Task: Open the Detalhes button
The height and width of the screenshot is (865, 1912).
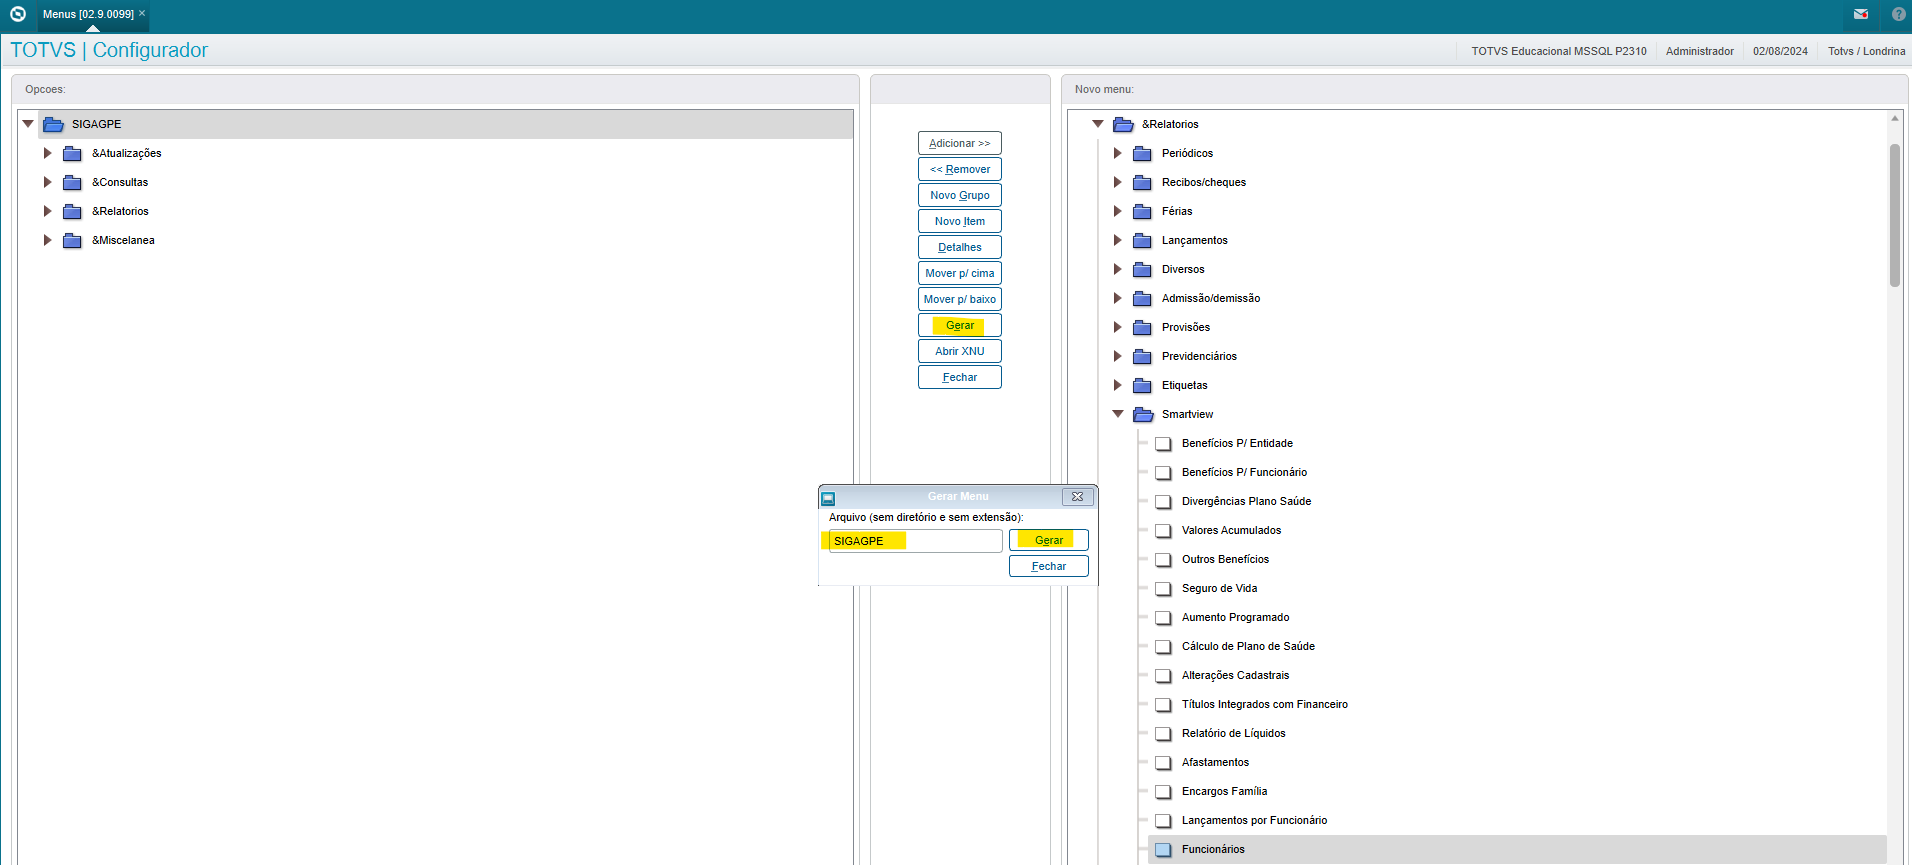Action: click(960, 247)
